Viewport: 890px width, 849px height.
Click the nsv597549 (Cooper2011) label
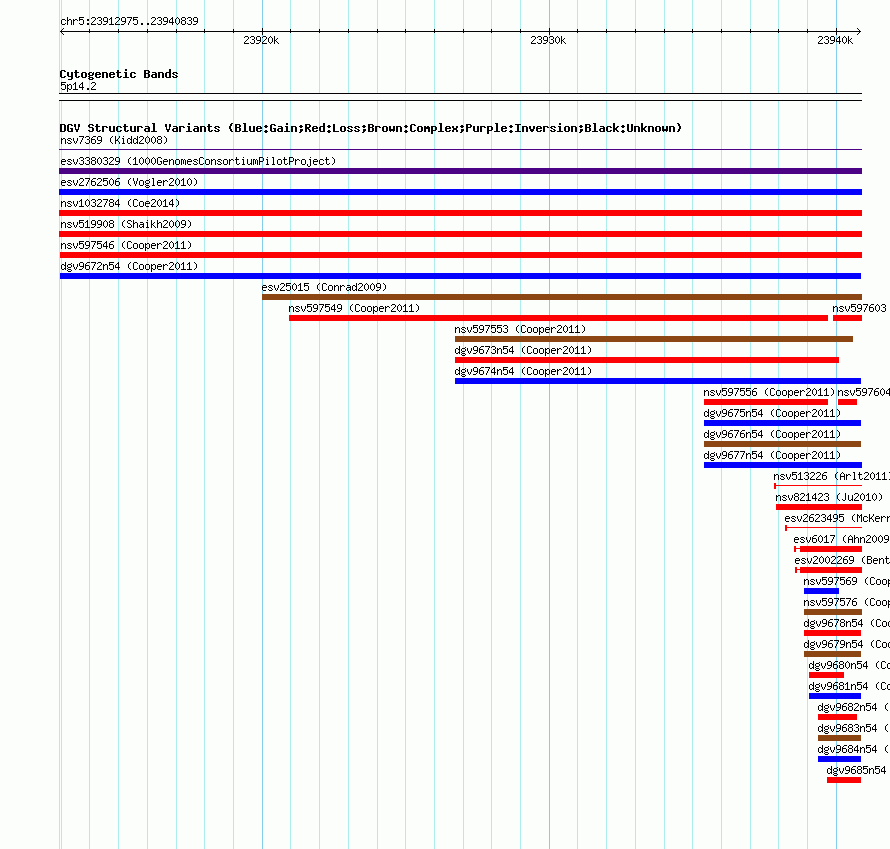354,308
